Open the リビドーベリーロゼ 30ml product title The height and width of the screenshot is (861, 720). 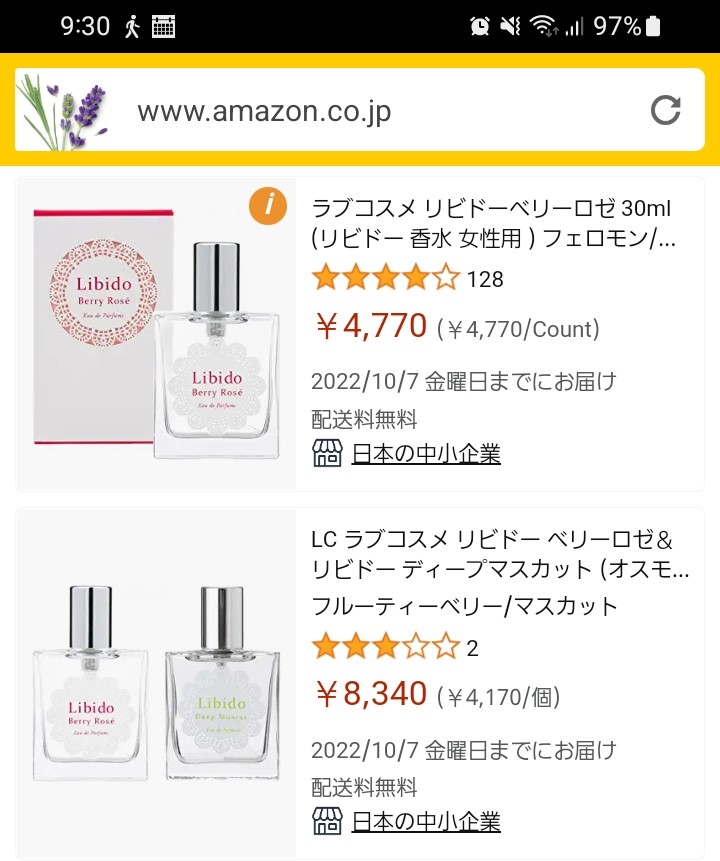click(493, 223)
